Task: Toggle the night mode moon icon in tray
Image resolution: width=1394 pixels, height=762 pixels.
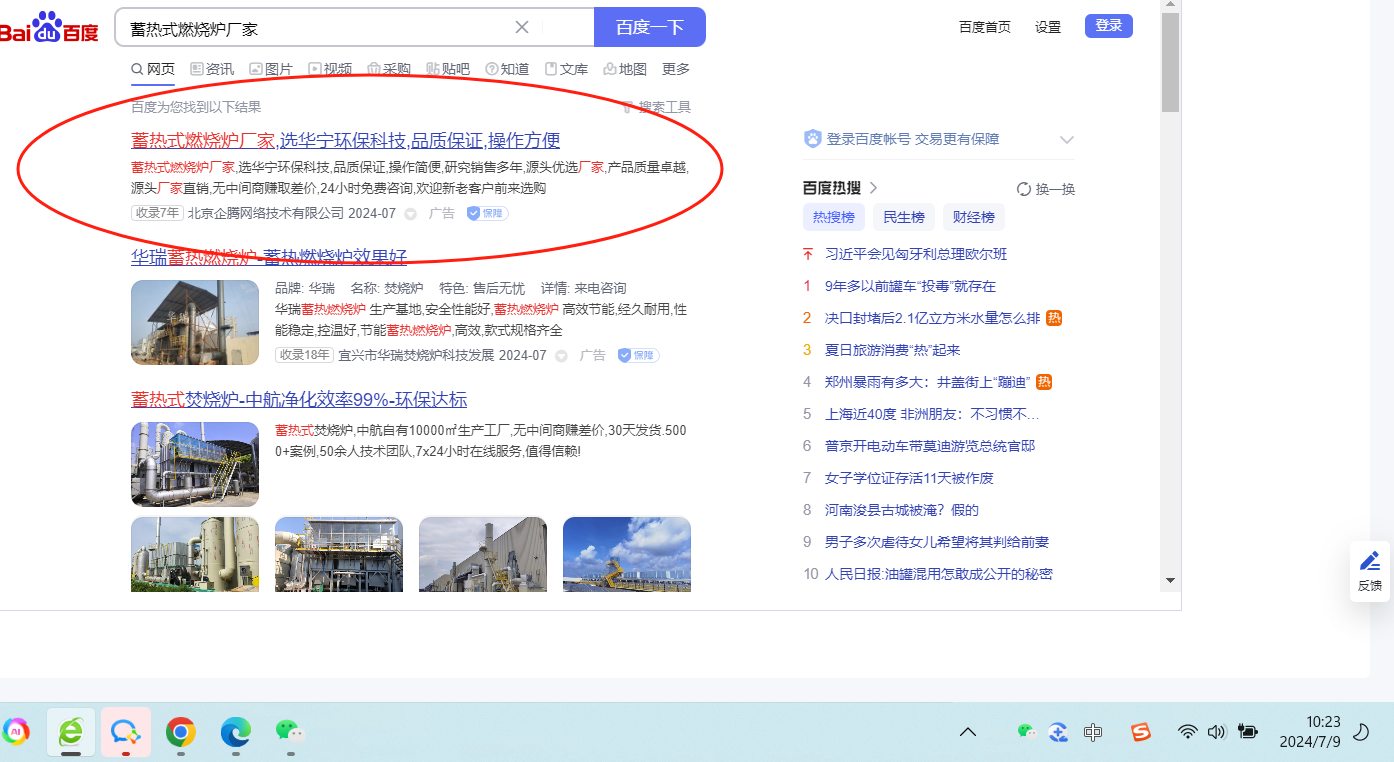Action: tap(1360, 732)
